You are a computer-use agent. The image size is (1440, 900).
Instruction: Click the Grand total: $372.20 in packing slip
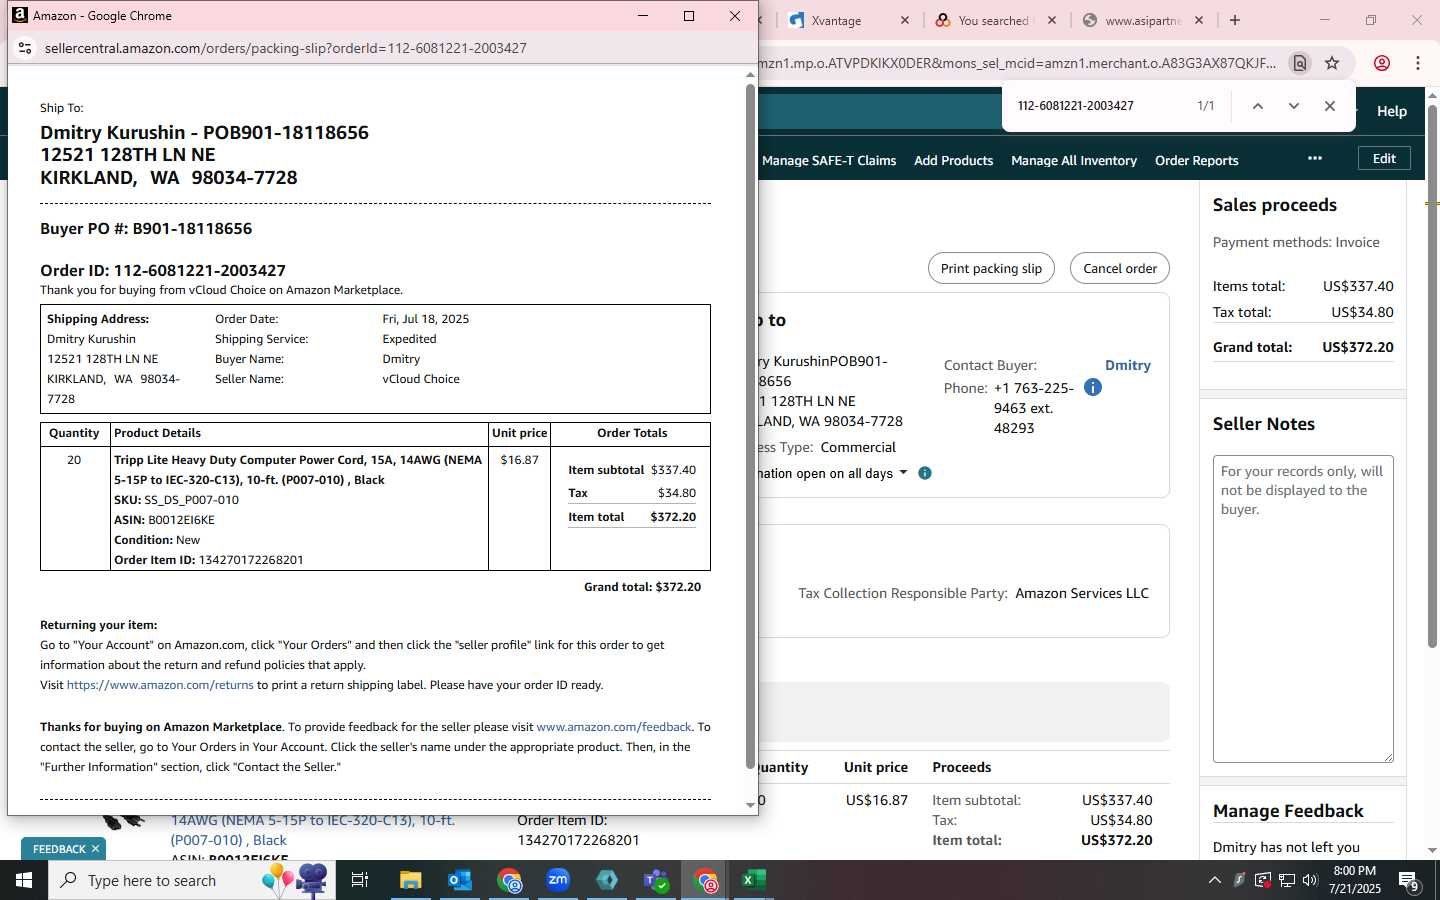click(x=642, y=587)
